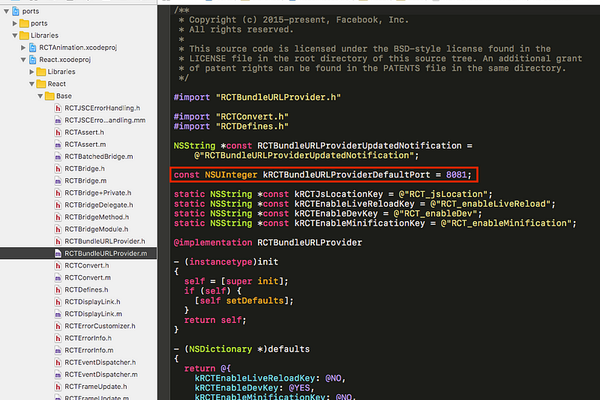Open RCTBridge.h file
This screenshot has height=400, width=600.
85,169
